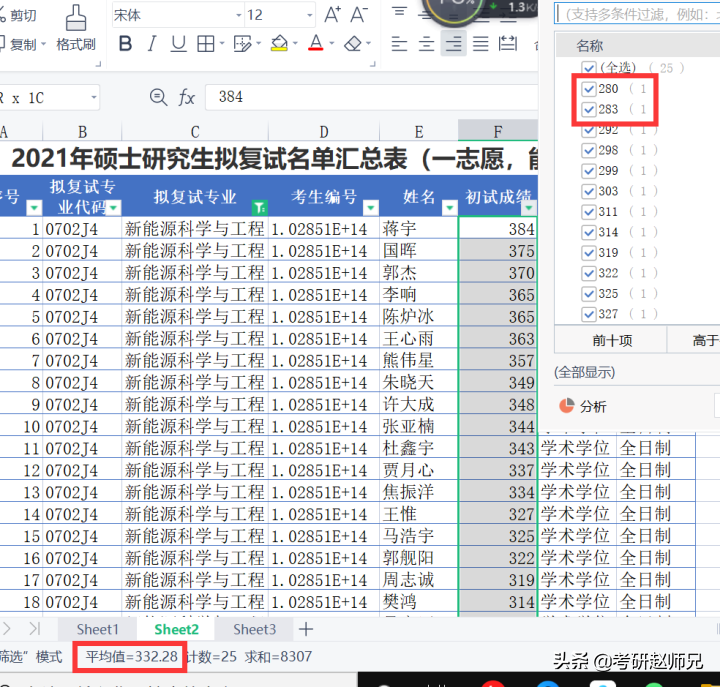The image size is (720, 687).
Task: Uncheck the 325 filter value
Action: (x=588, y=293)
